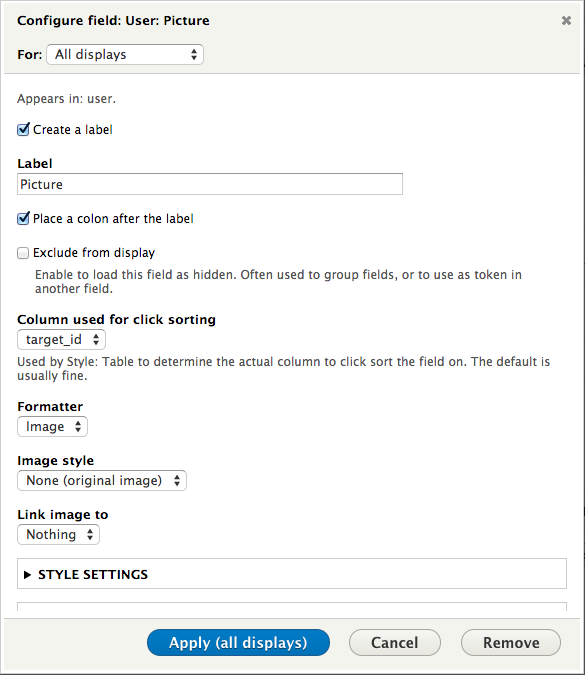Click the Remove button
585x675 pixels.
(511, 643)
